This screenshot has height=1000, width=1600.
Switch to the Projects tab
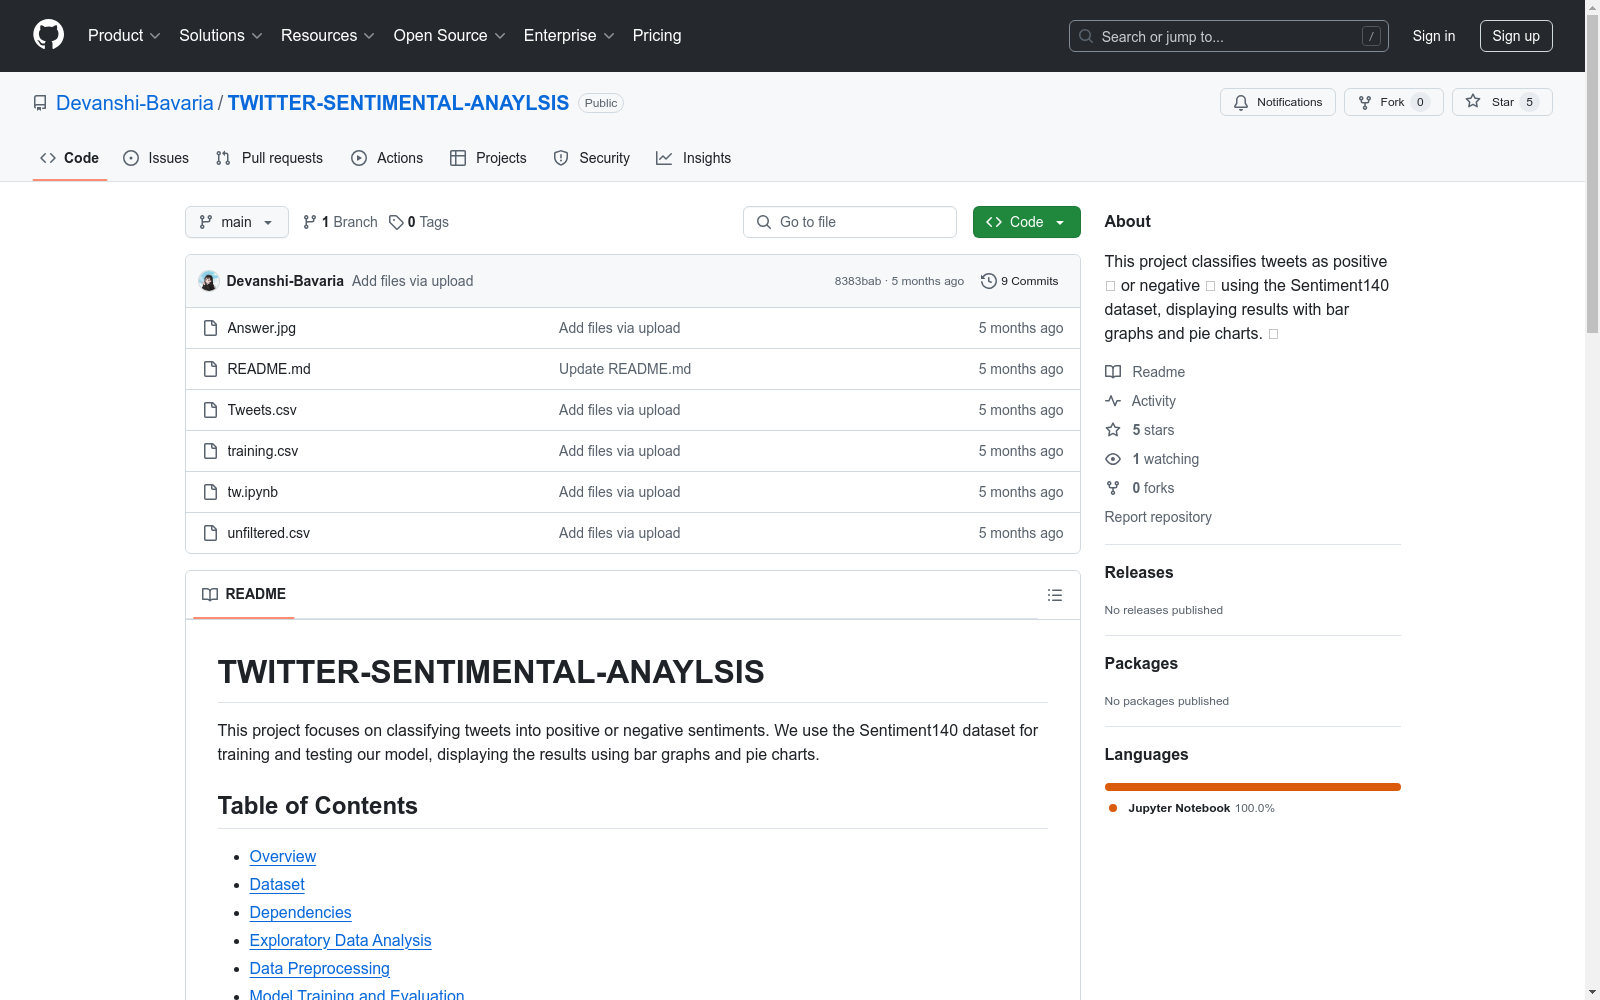[x=488, y=158]
